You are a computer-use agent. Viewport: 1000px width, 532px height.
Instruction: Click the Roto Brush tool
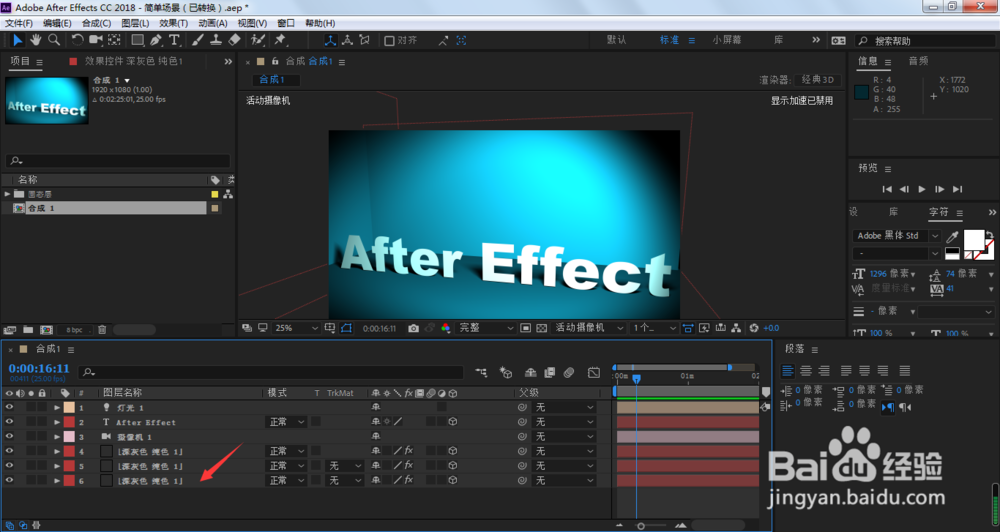click(258, 40)
